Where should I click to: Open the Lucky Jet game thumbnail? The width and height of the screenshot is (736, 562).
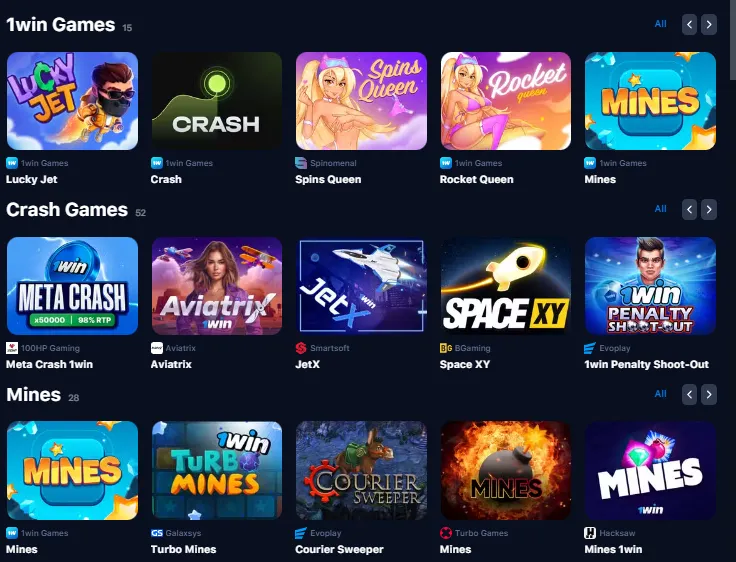point(72,101)
